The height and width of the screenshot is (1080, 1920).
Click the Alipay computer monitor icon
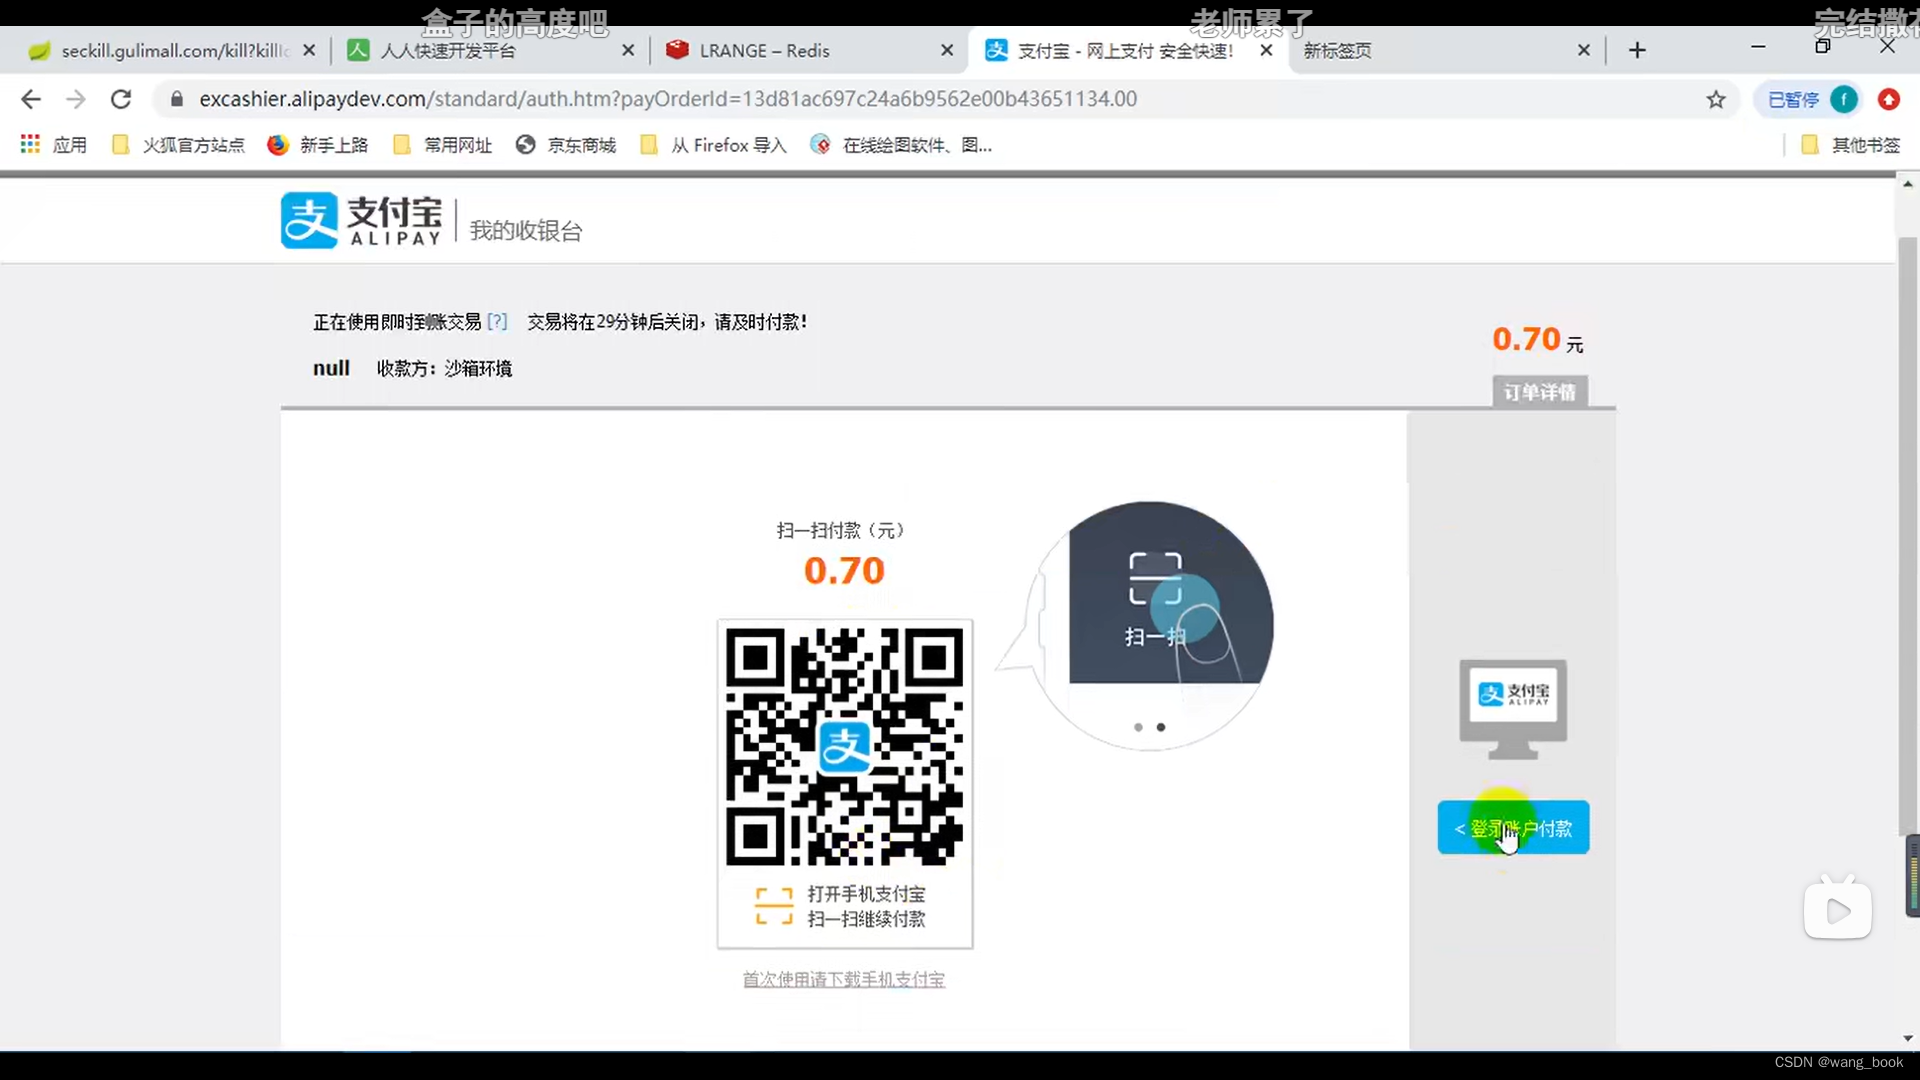tap(1513, 709)
